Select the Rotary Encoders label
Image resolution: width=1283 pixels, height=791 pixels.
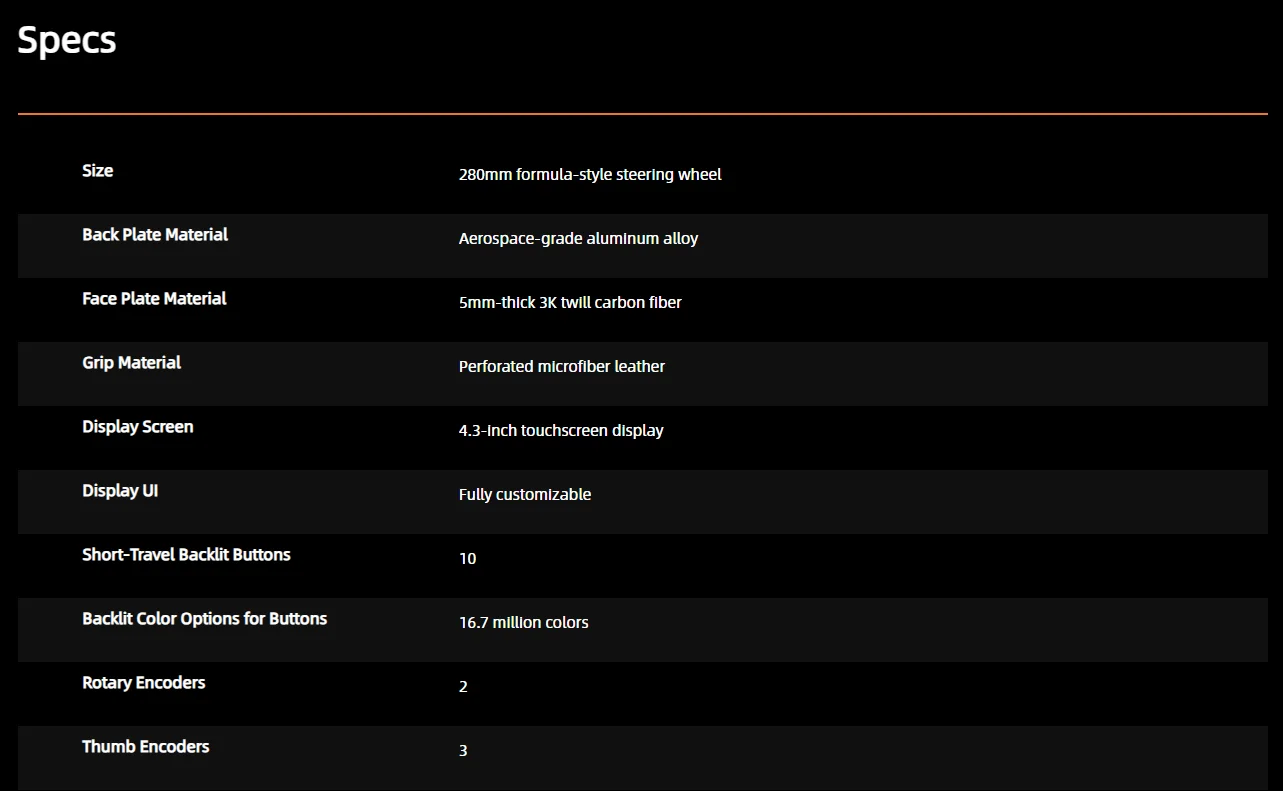point(144,683)
